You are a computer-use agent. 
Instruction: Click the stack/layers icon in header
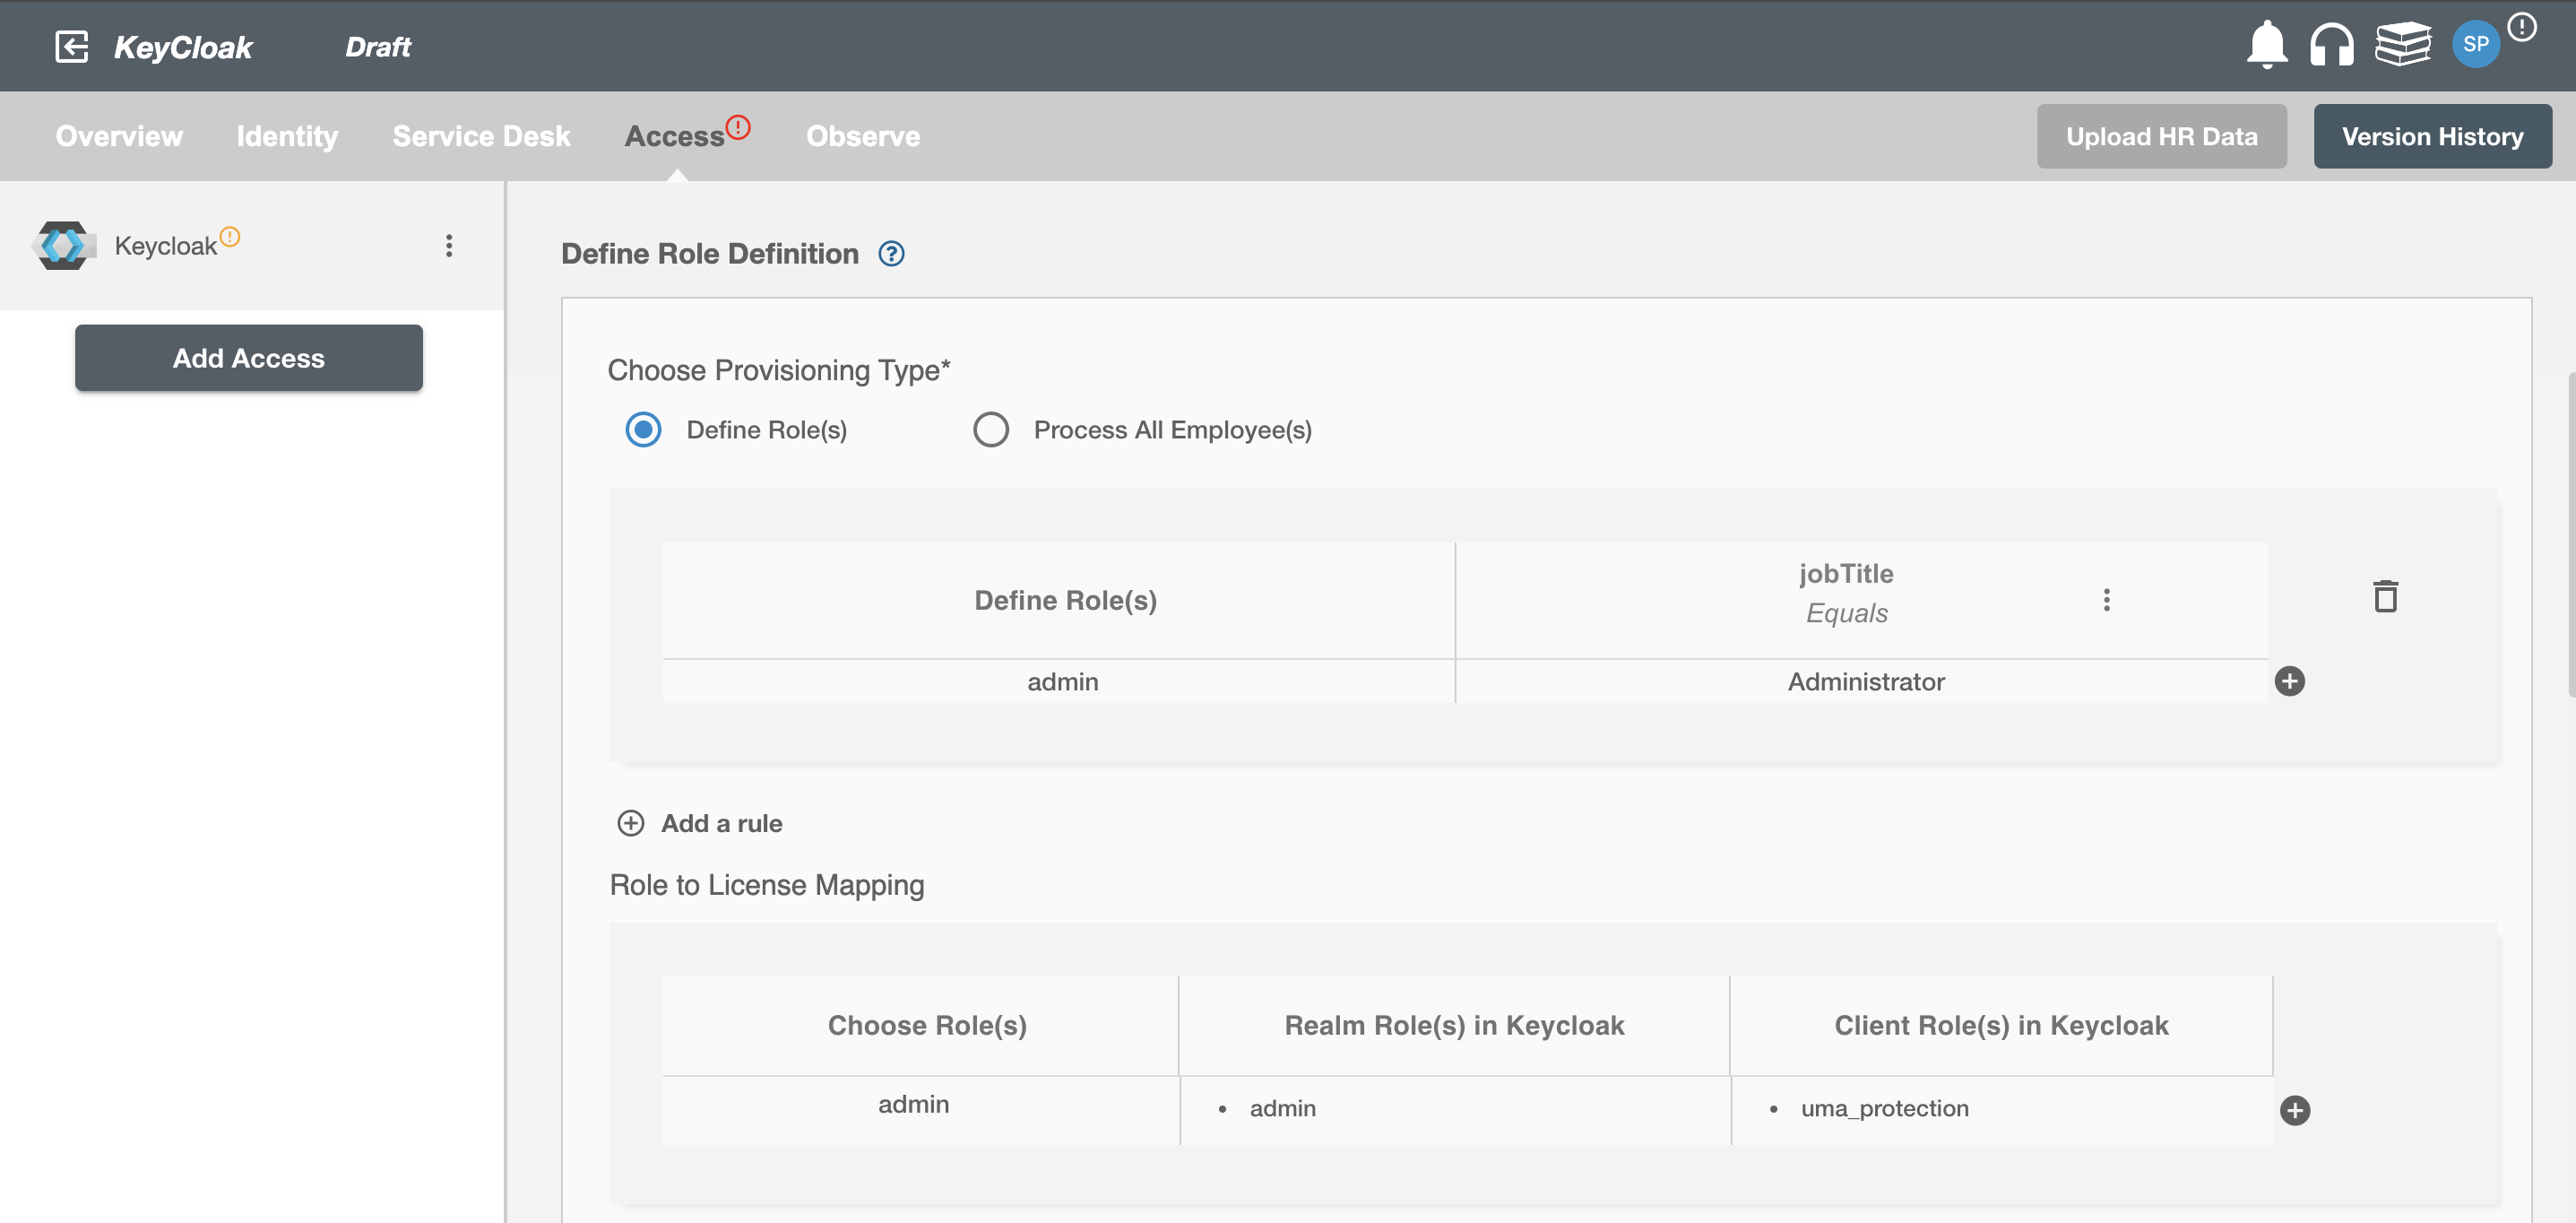(x=2400, y=45)
